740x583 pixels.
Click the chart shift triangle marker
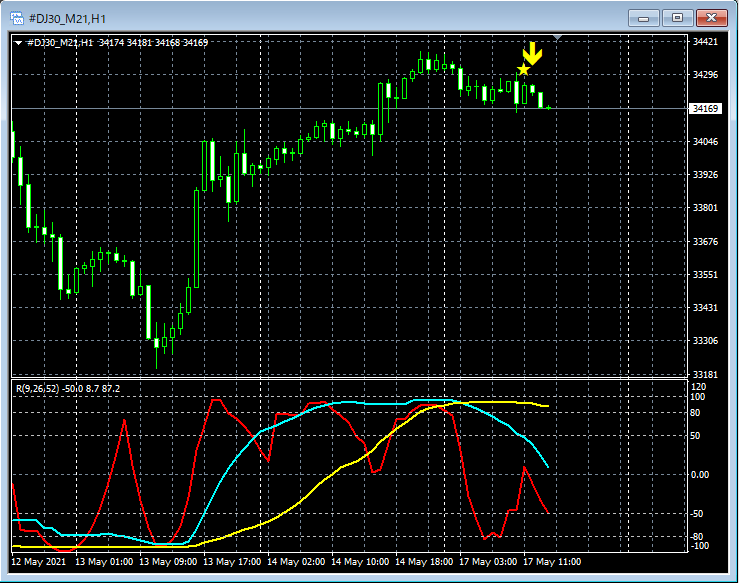coord(557,37)
